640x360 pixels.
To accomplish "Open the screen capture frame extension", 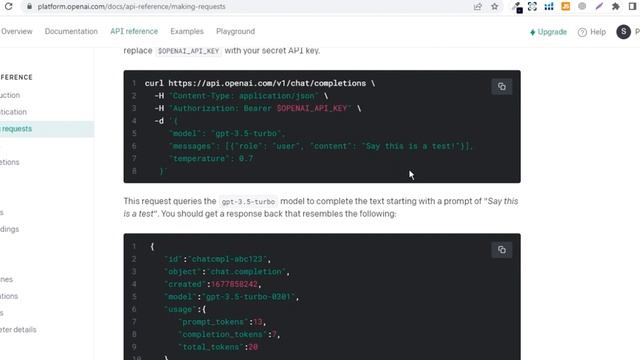I will point(532,7).
